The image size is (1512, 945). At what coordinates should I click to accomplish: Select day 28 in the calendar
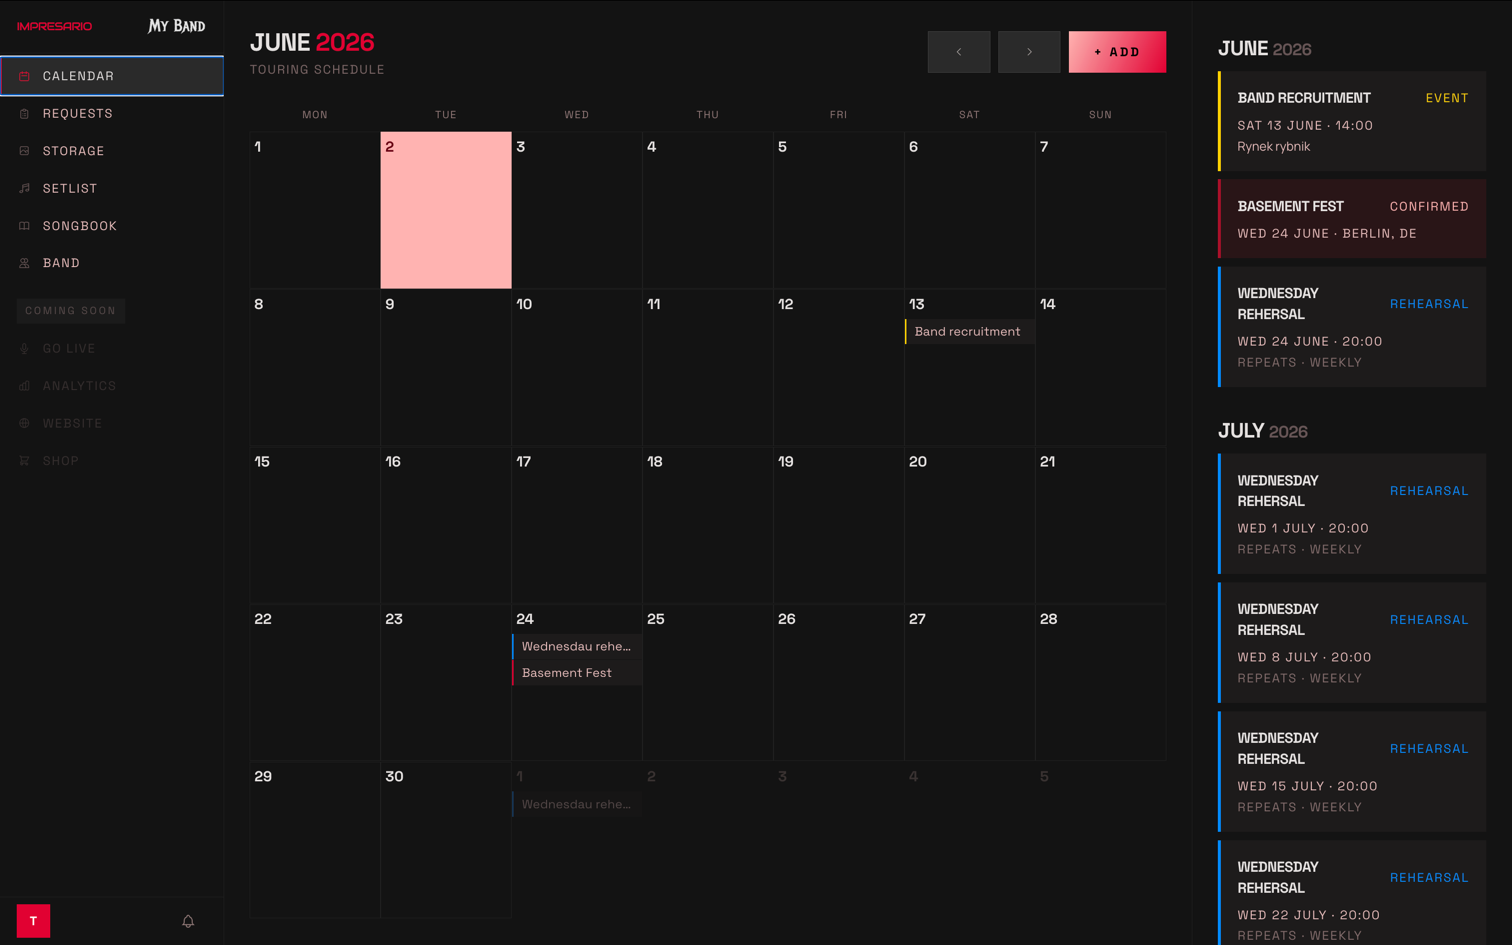pos(1100,682)
